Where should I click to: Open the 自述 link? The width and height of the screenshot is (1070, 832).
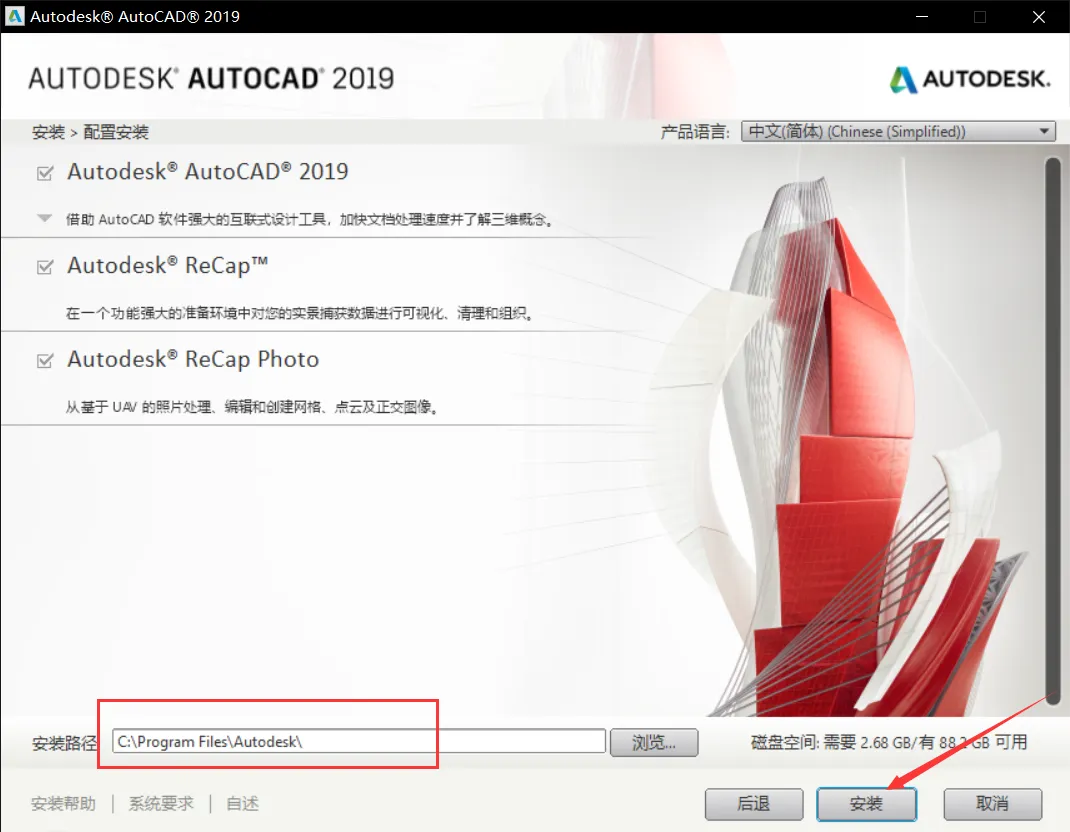point(242,803)
